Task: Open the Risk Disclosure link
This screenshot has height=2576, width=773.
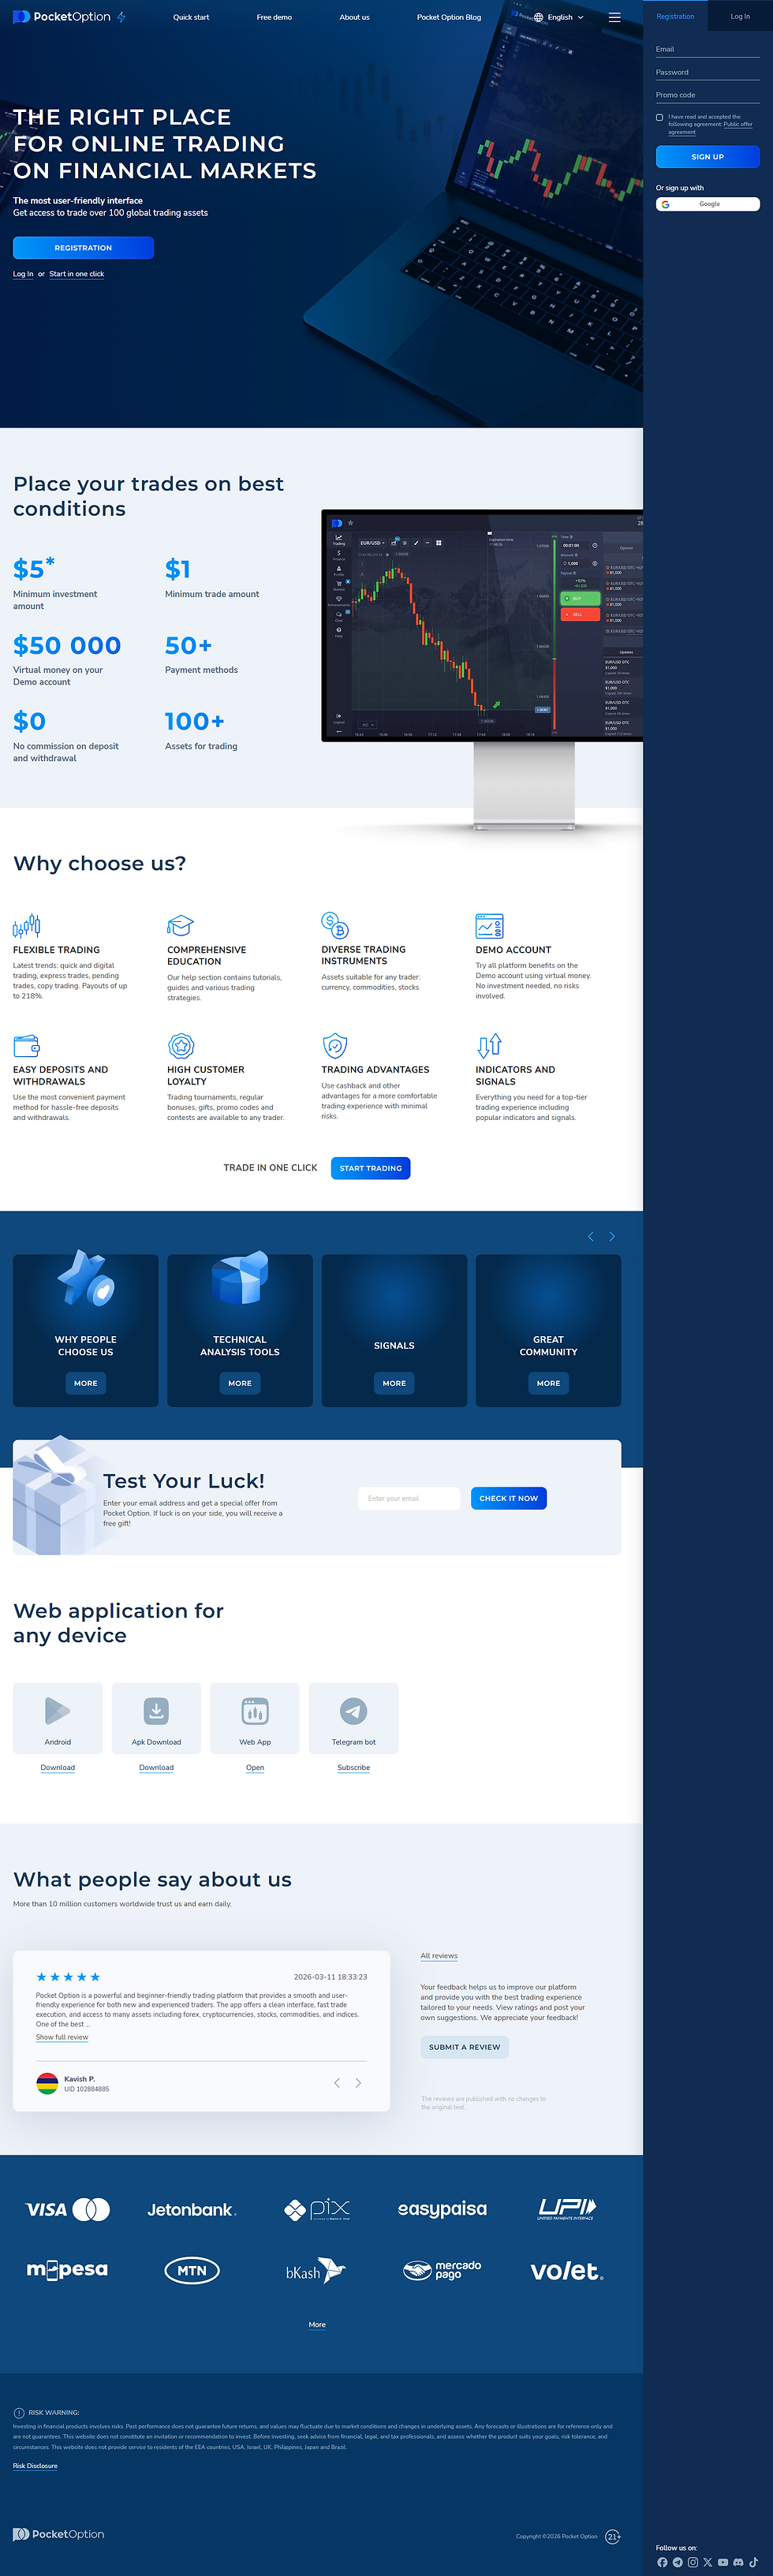Action: (x=35, y=2466)
